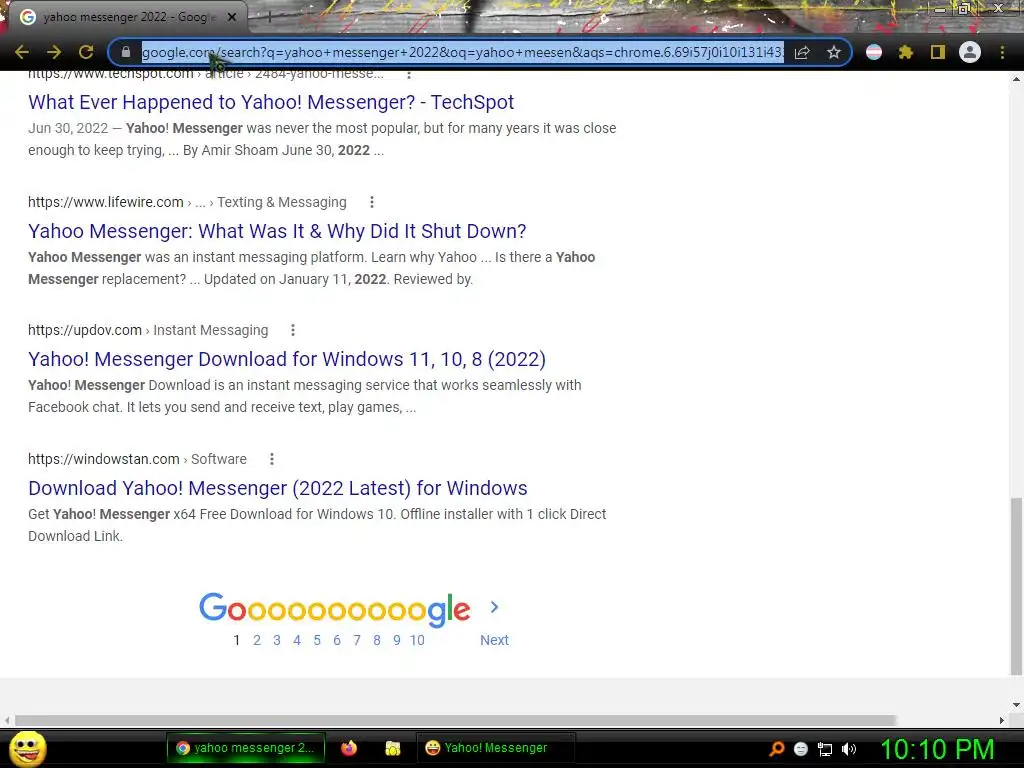Click the padlock site info icon
Viewport: 1024px width, 768px height.
pos(126,52)
